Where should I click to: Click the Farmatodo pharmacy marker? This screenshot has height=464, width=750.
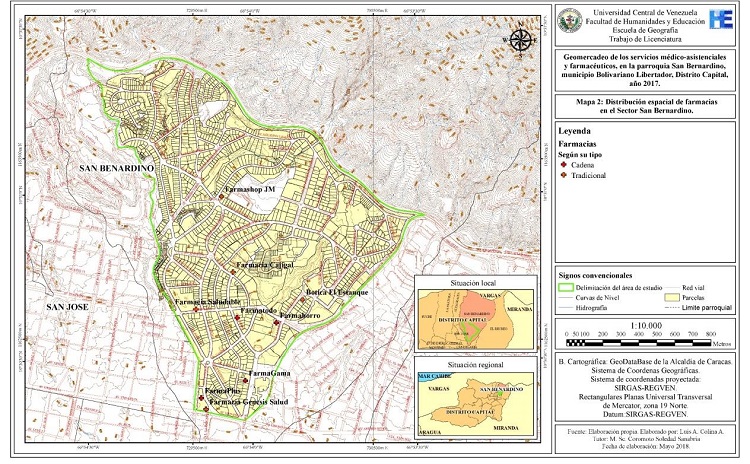(237, 316)
